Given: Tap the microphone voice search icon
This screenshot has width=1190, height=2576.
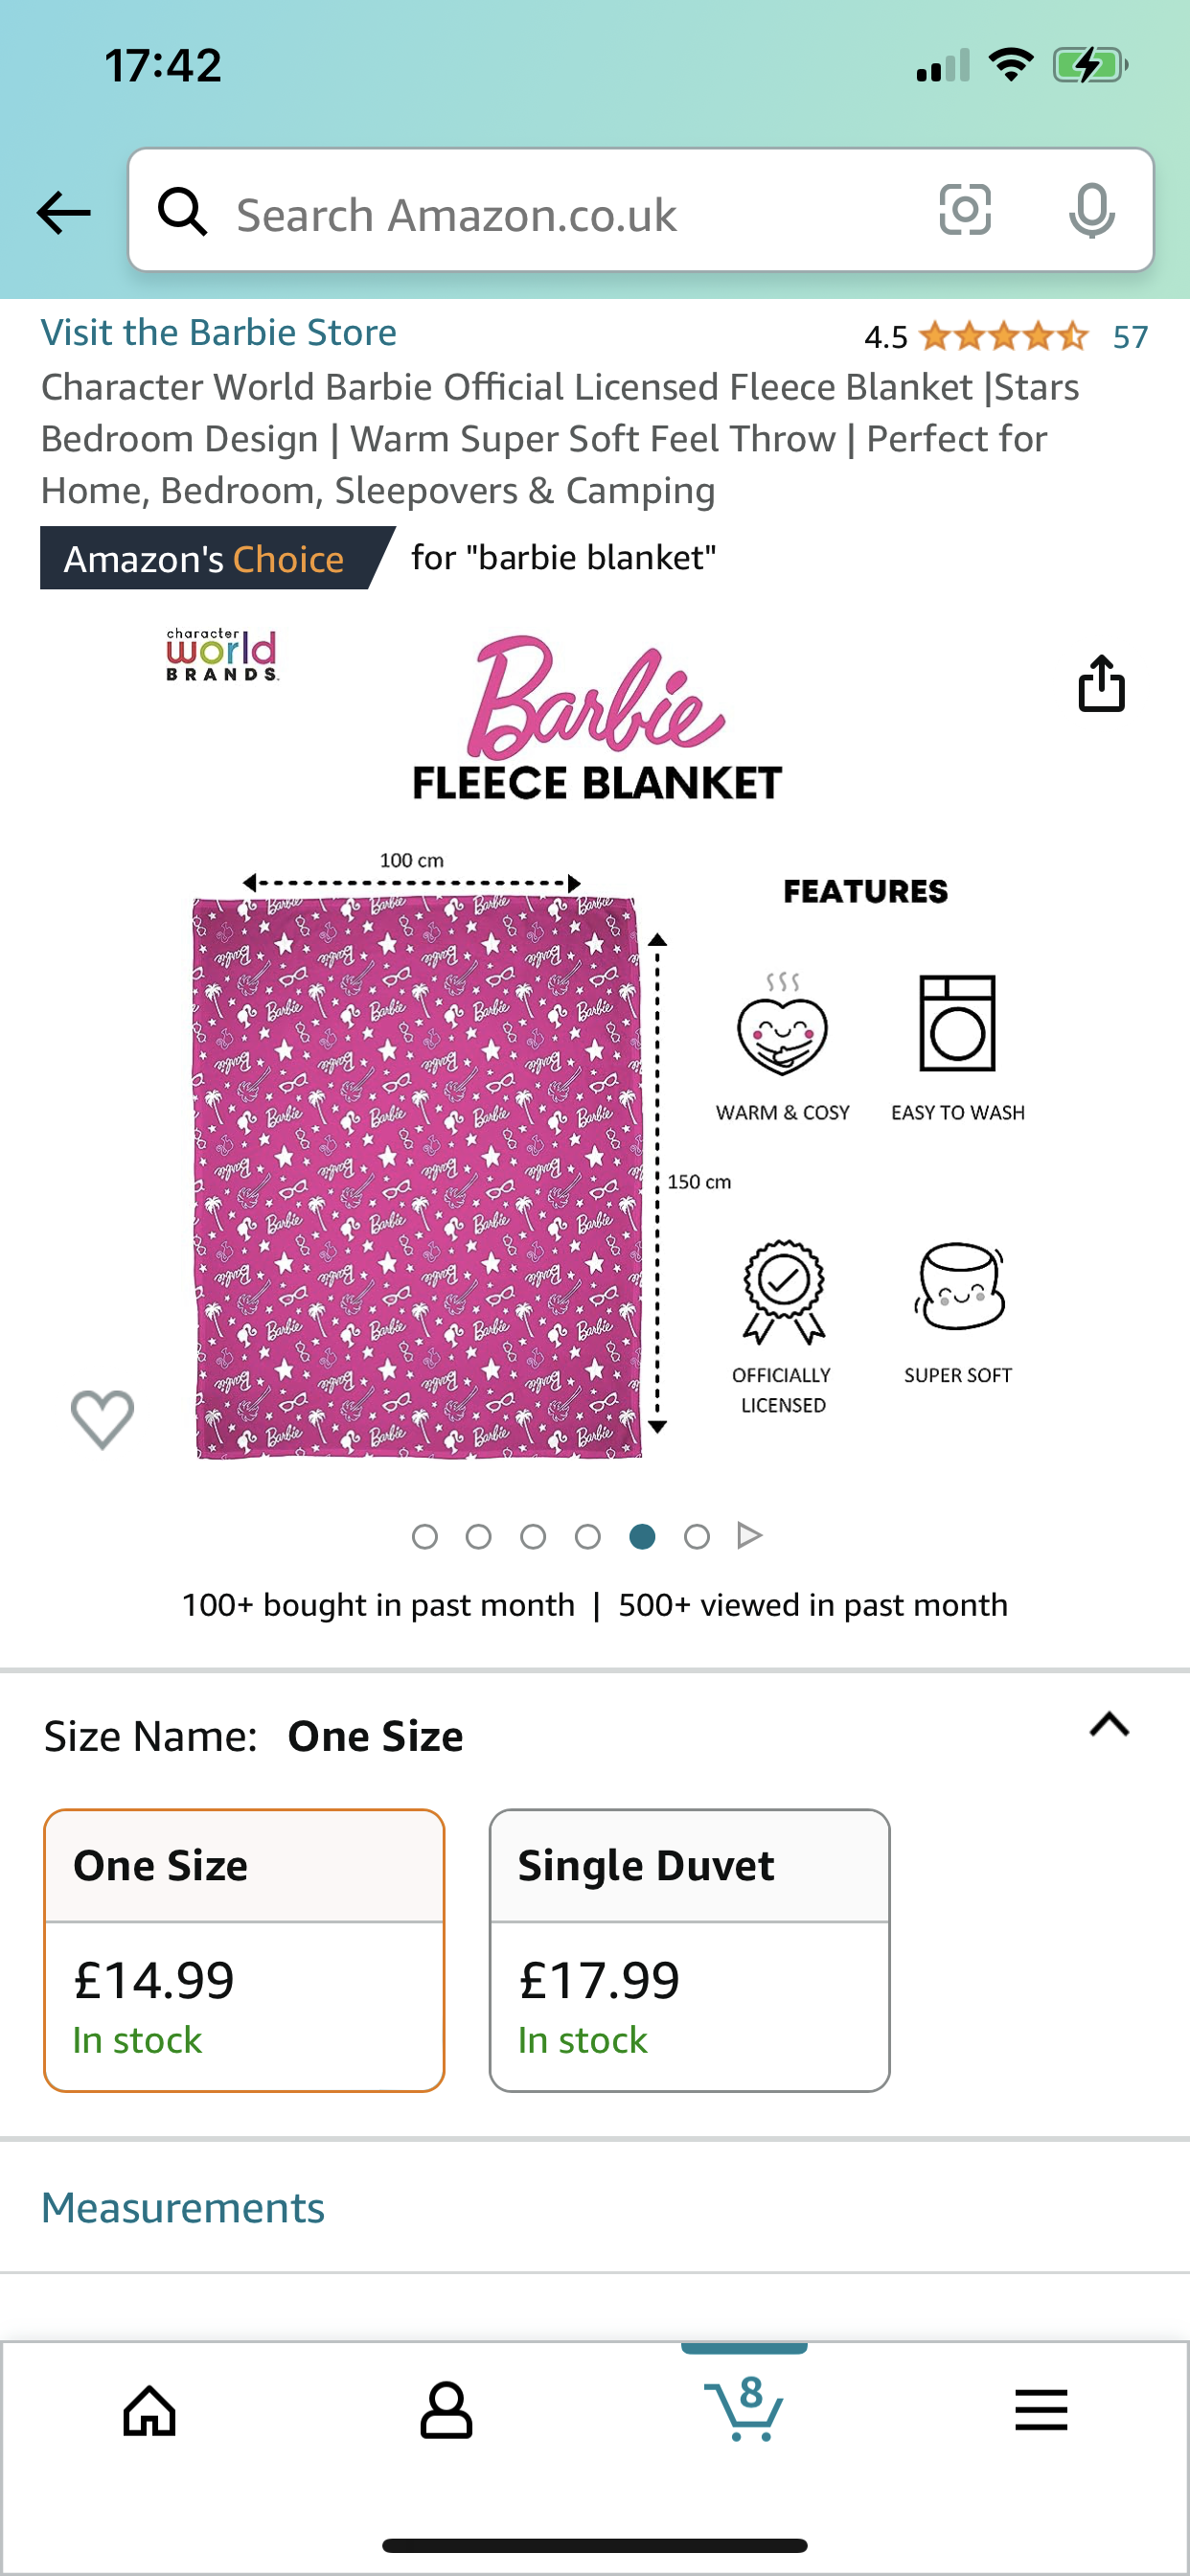Looking at the screenshot, I should tap(1091, 210).
